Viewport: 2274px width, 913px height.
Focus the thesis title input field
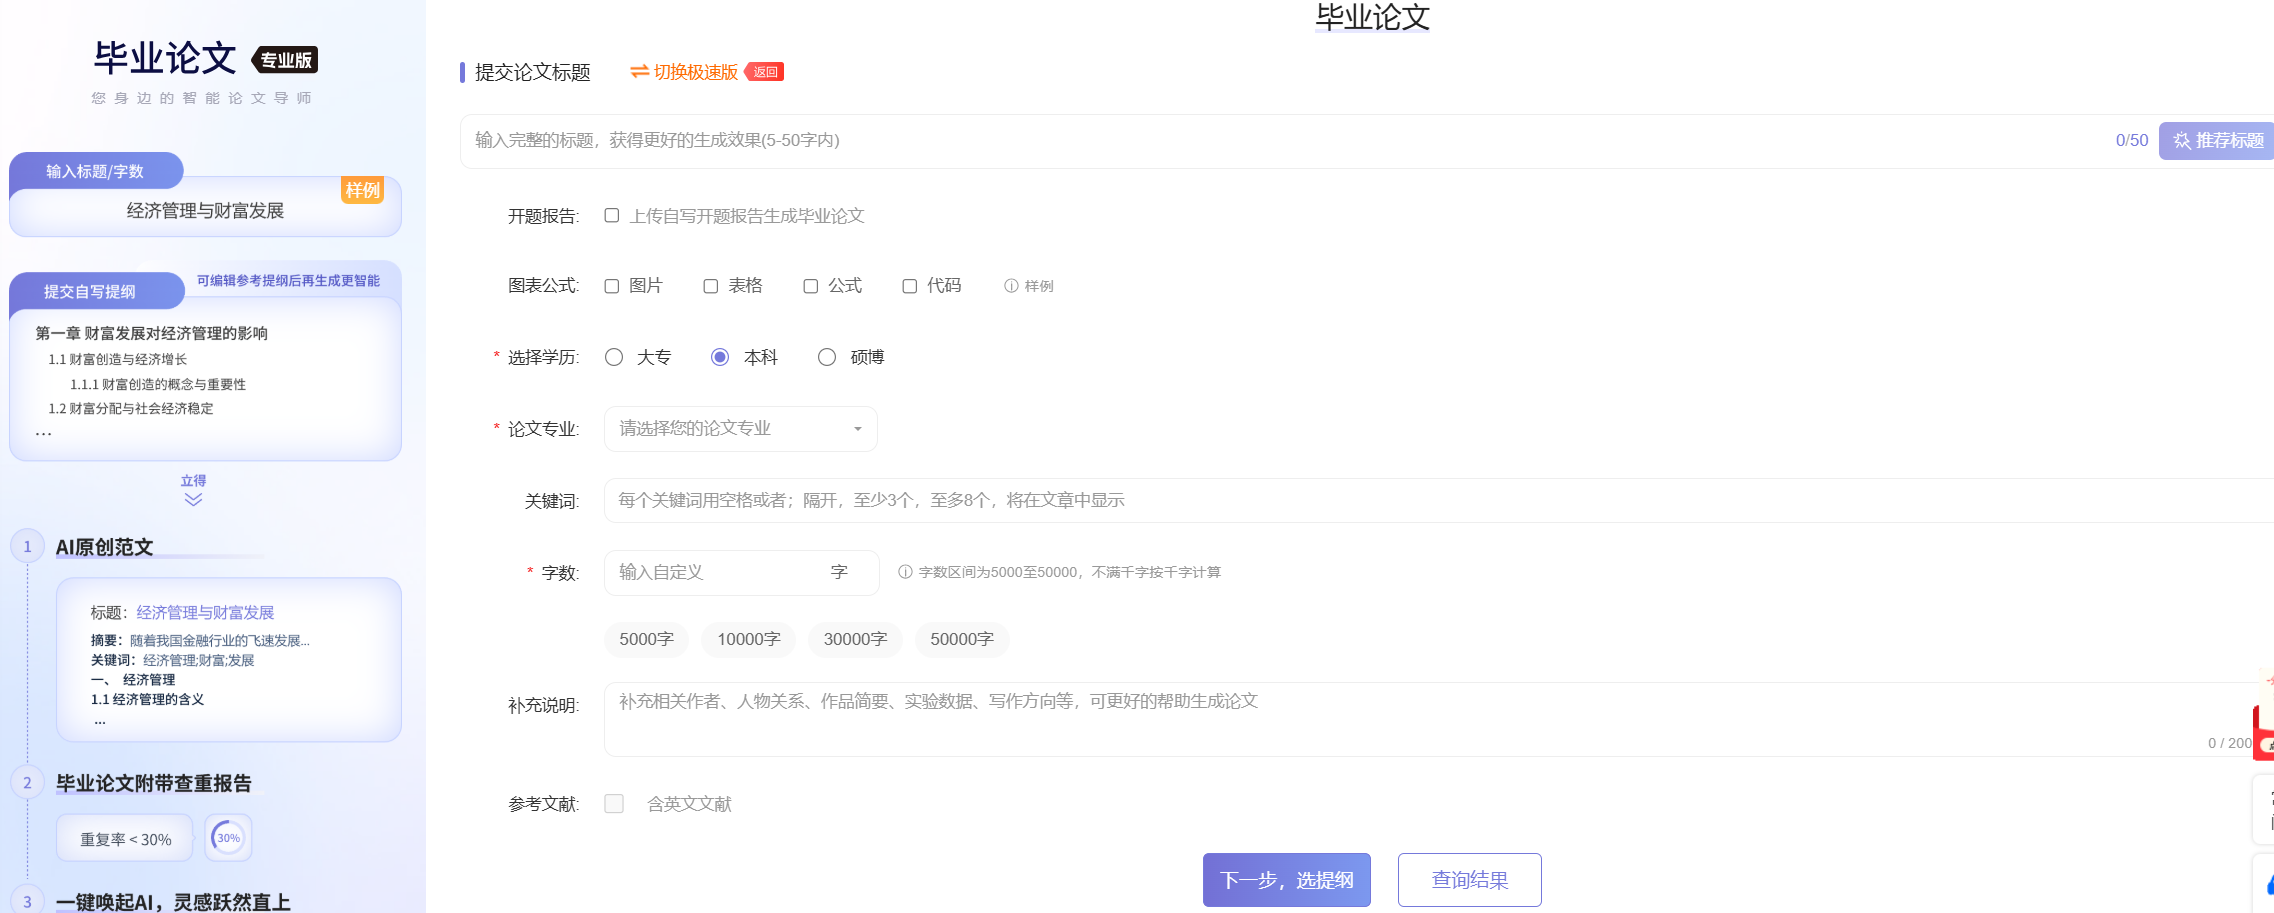coord(1280,141)
